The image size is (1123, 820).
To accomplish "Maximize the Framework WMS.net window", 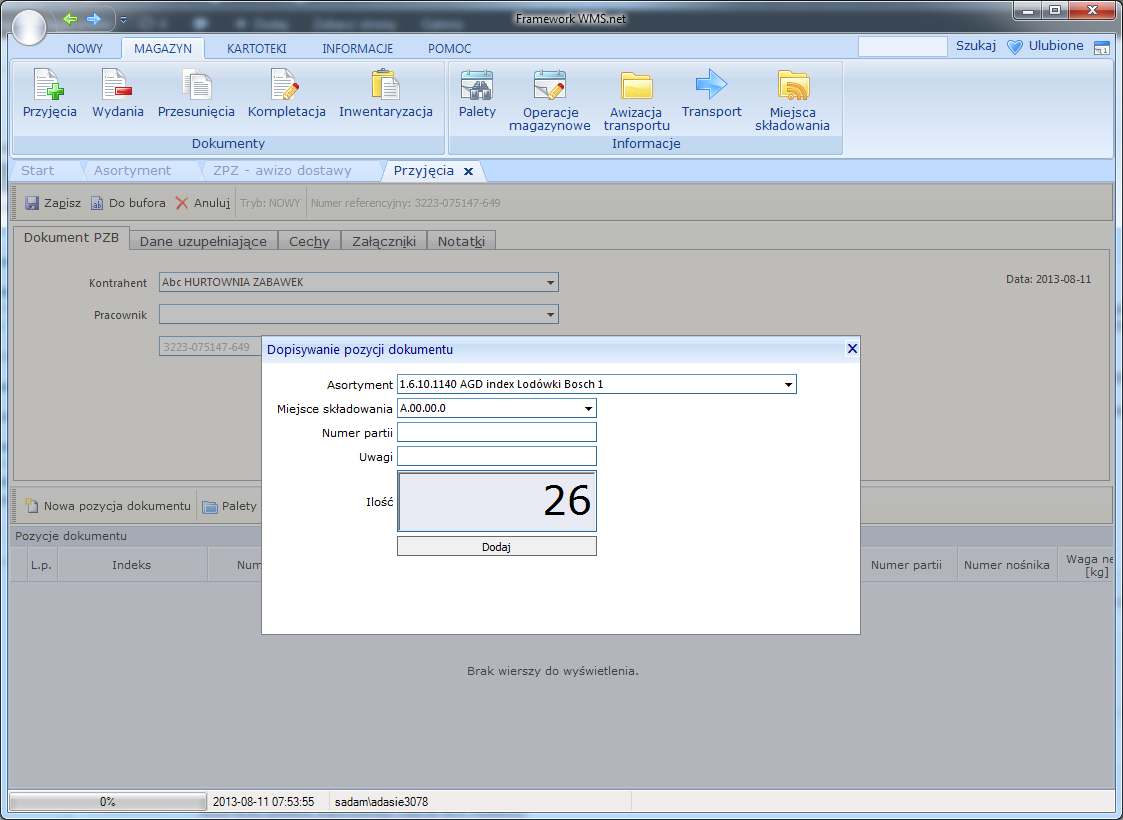I will (x=1054, y=11).
